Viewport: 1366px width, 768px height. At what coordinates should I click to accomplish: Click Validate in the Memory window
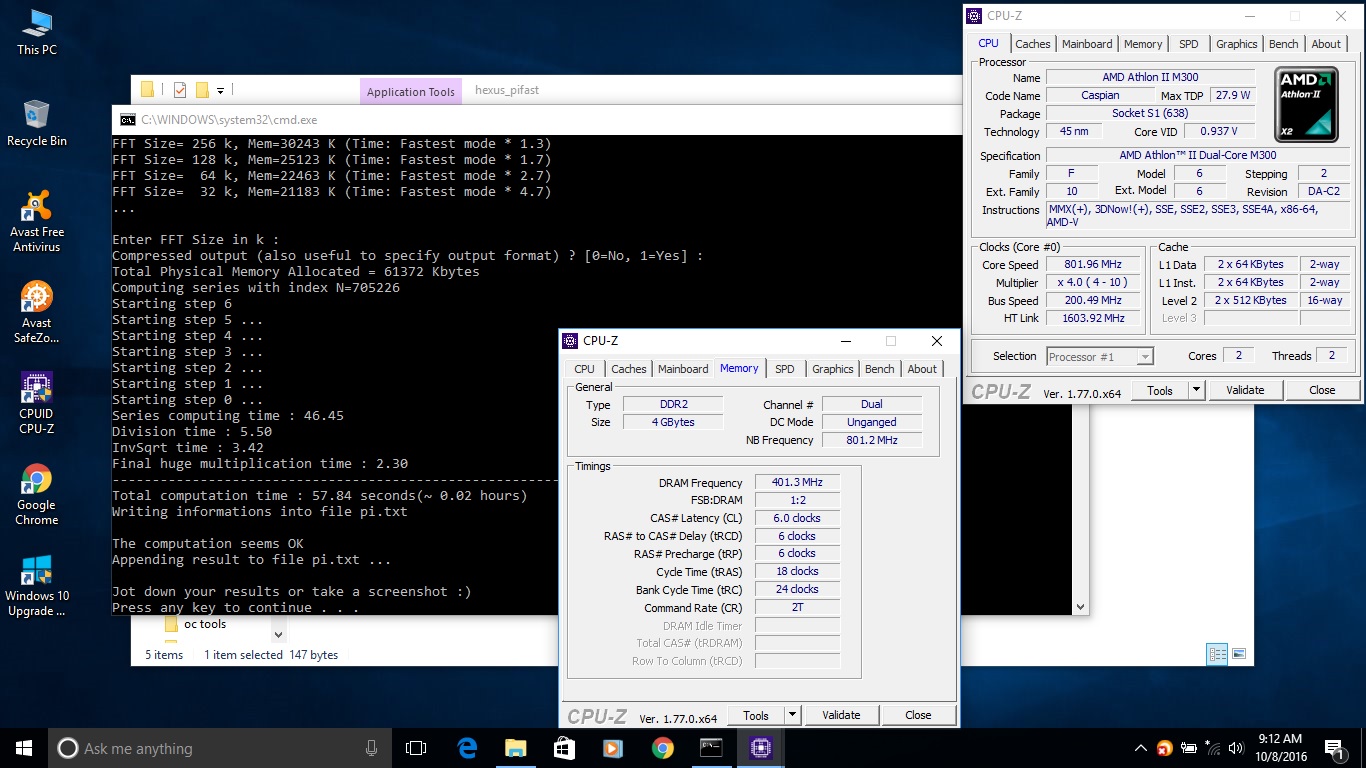pyautogui.click(x=841, y=715)
